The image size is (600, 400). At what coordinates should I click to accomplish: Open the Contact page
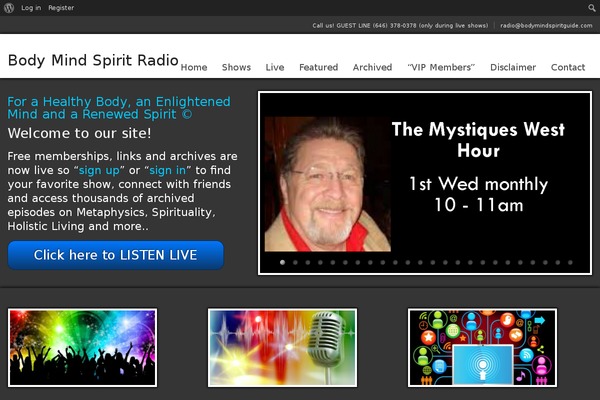[x=568, y=67]
